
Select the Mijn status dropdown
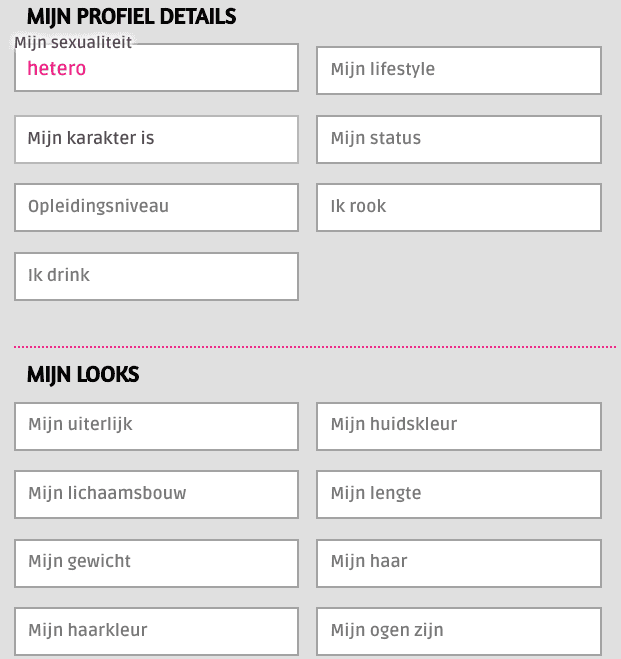(459, 139)
